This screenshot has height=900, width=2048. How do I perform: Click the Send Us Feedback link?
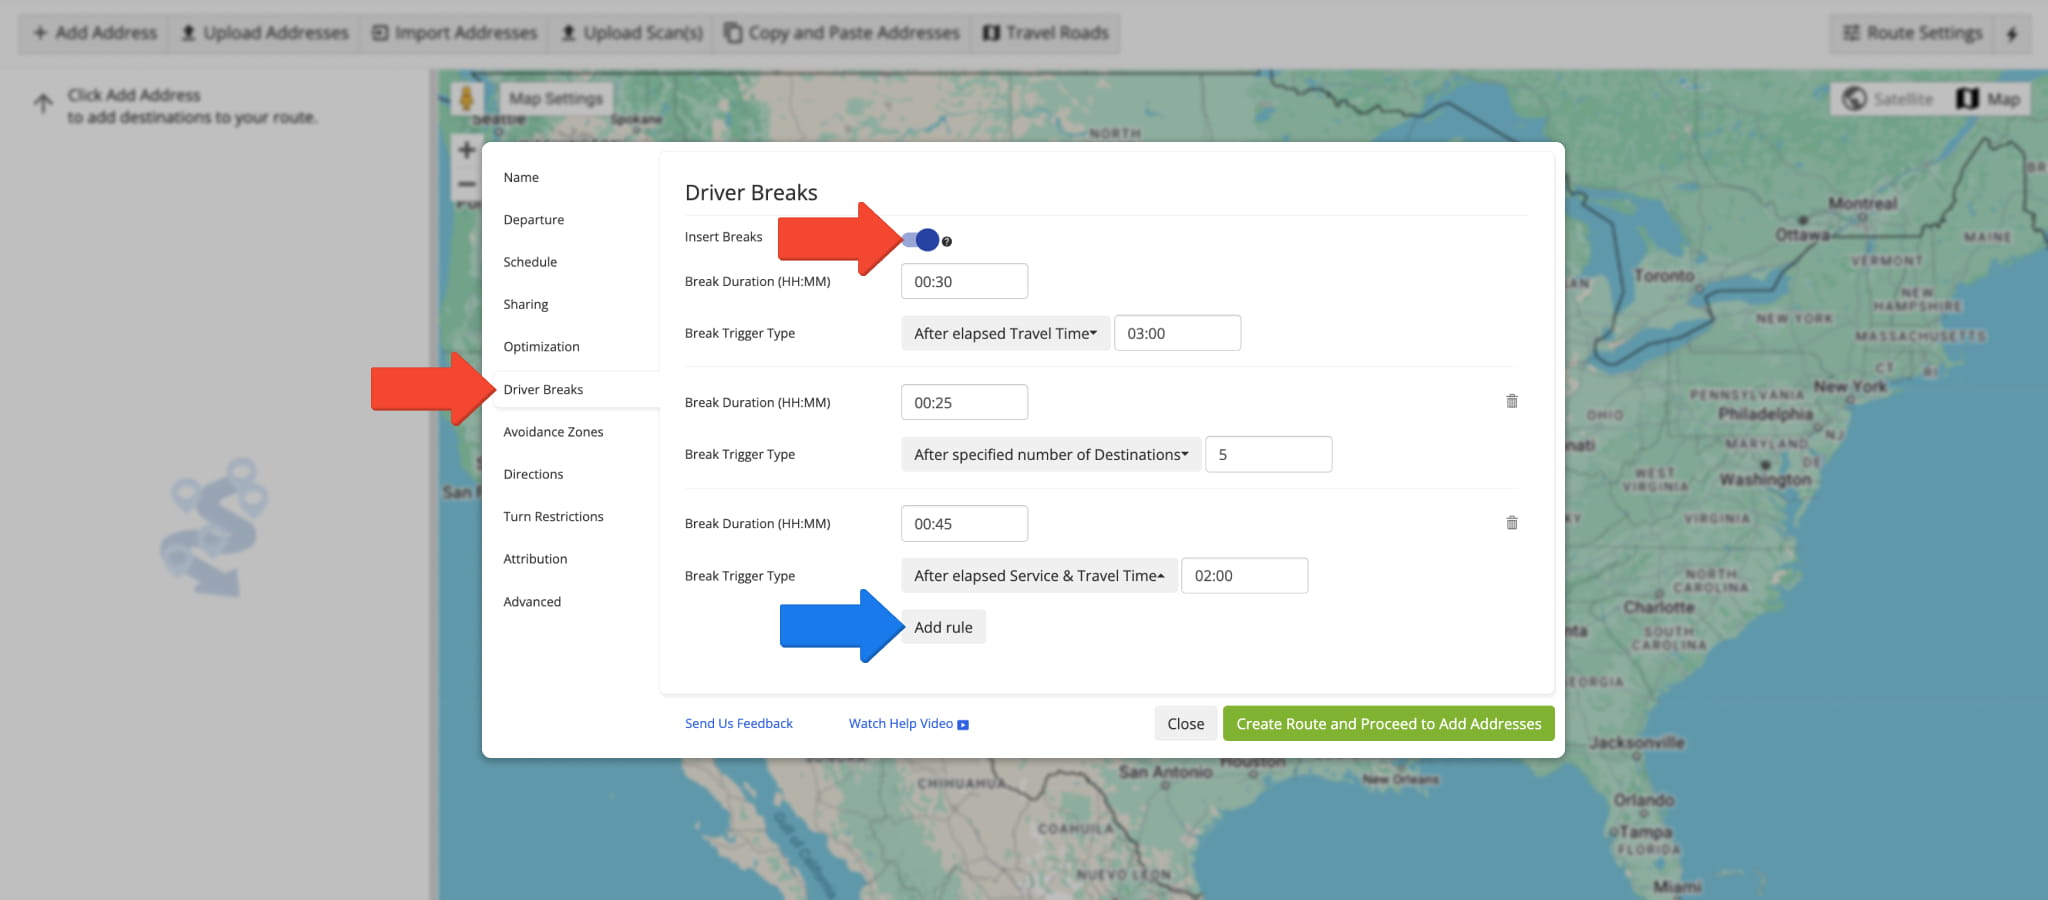point(738,724)
